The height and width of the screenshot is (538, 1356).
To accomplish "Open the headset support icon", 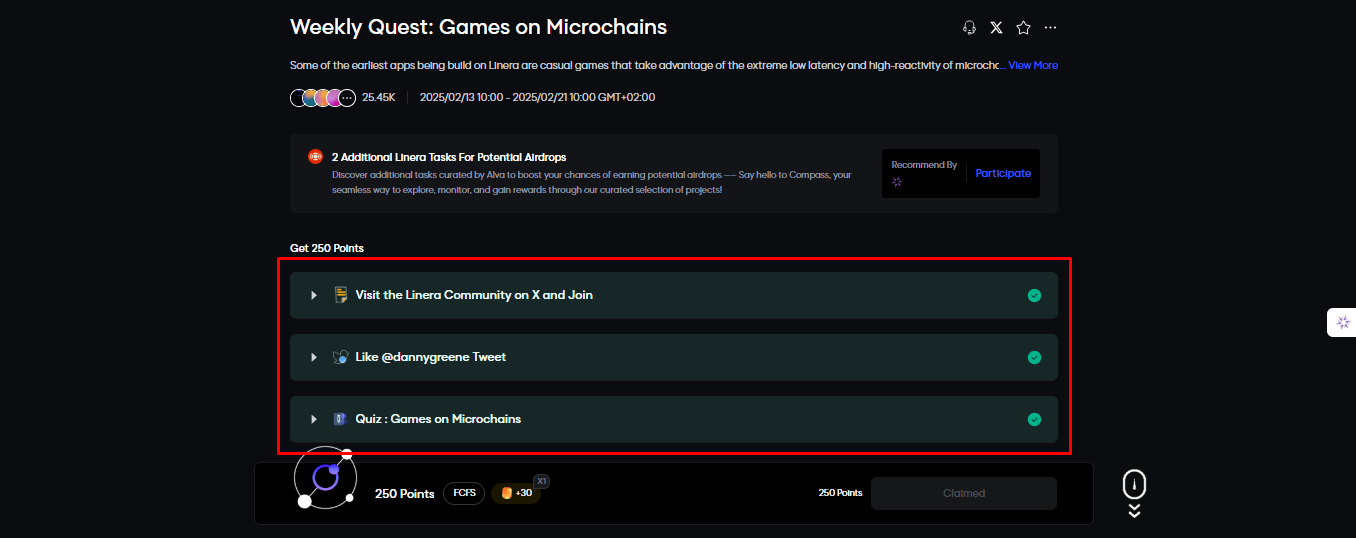I will [x=968, y=28].
